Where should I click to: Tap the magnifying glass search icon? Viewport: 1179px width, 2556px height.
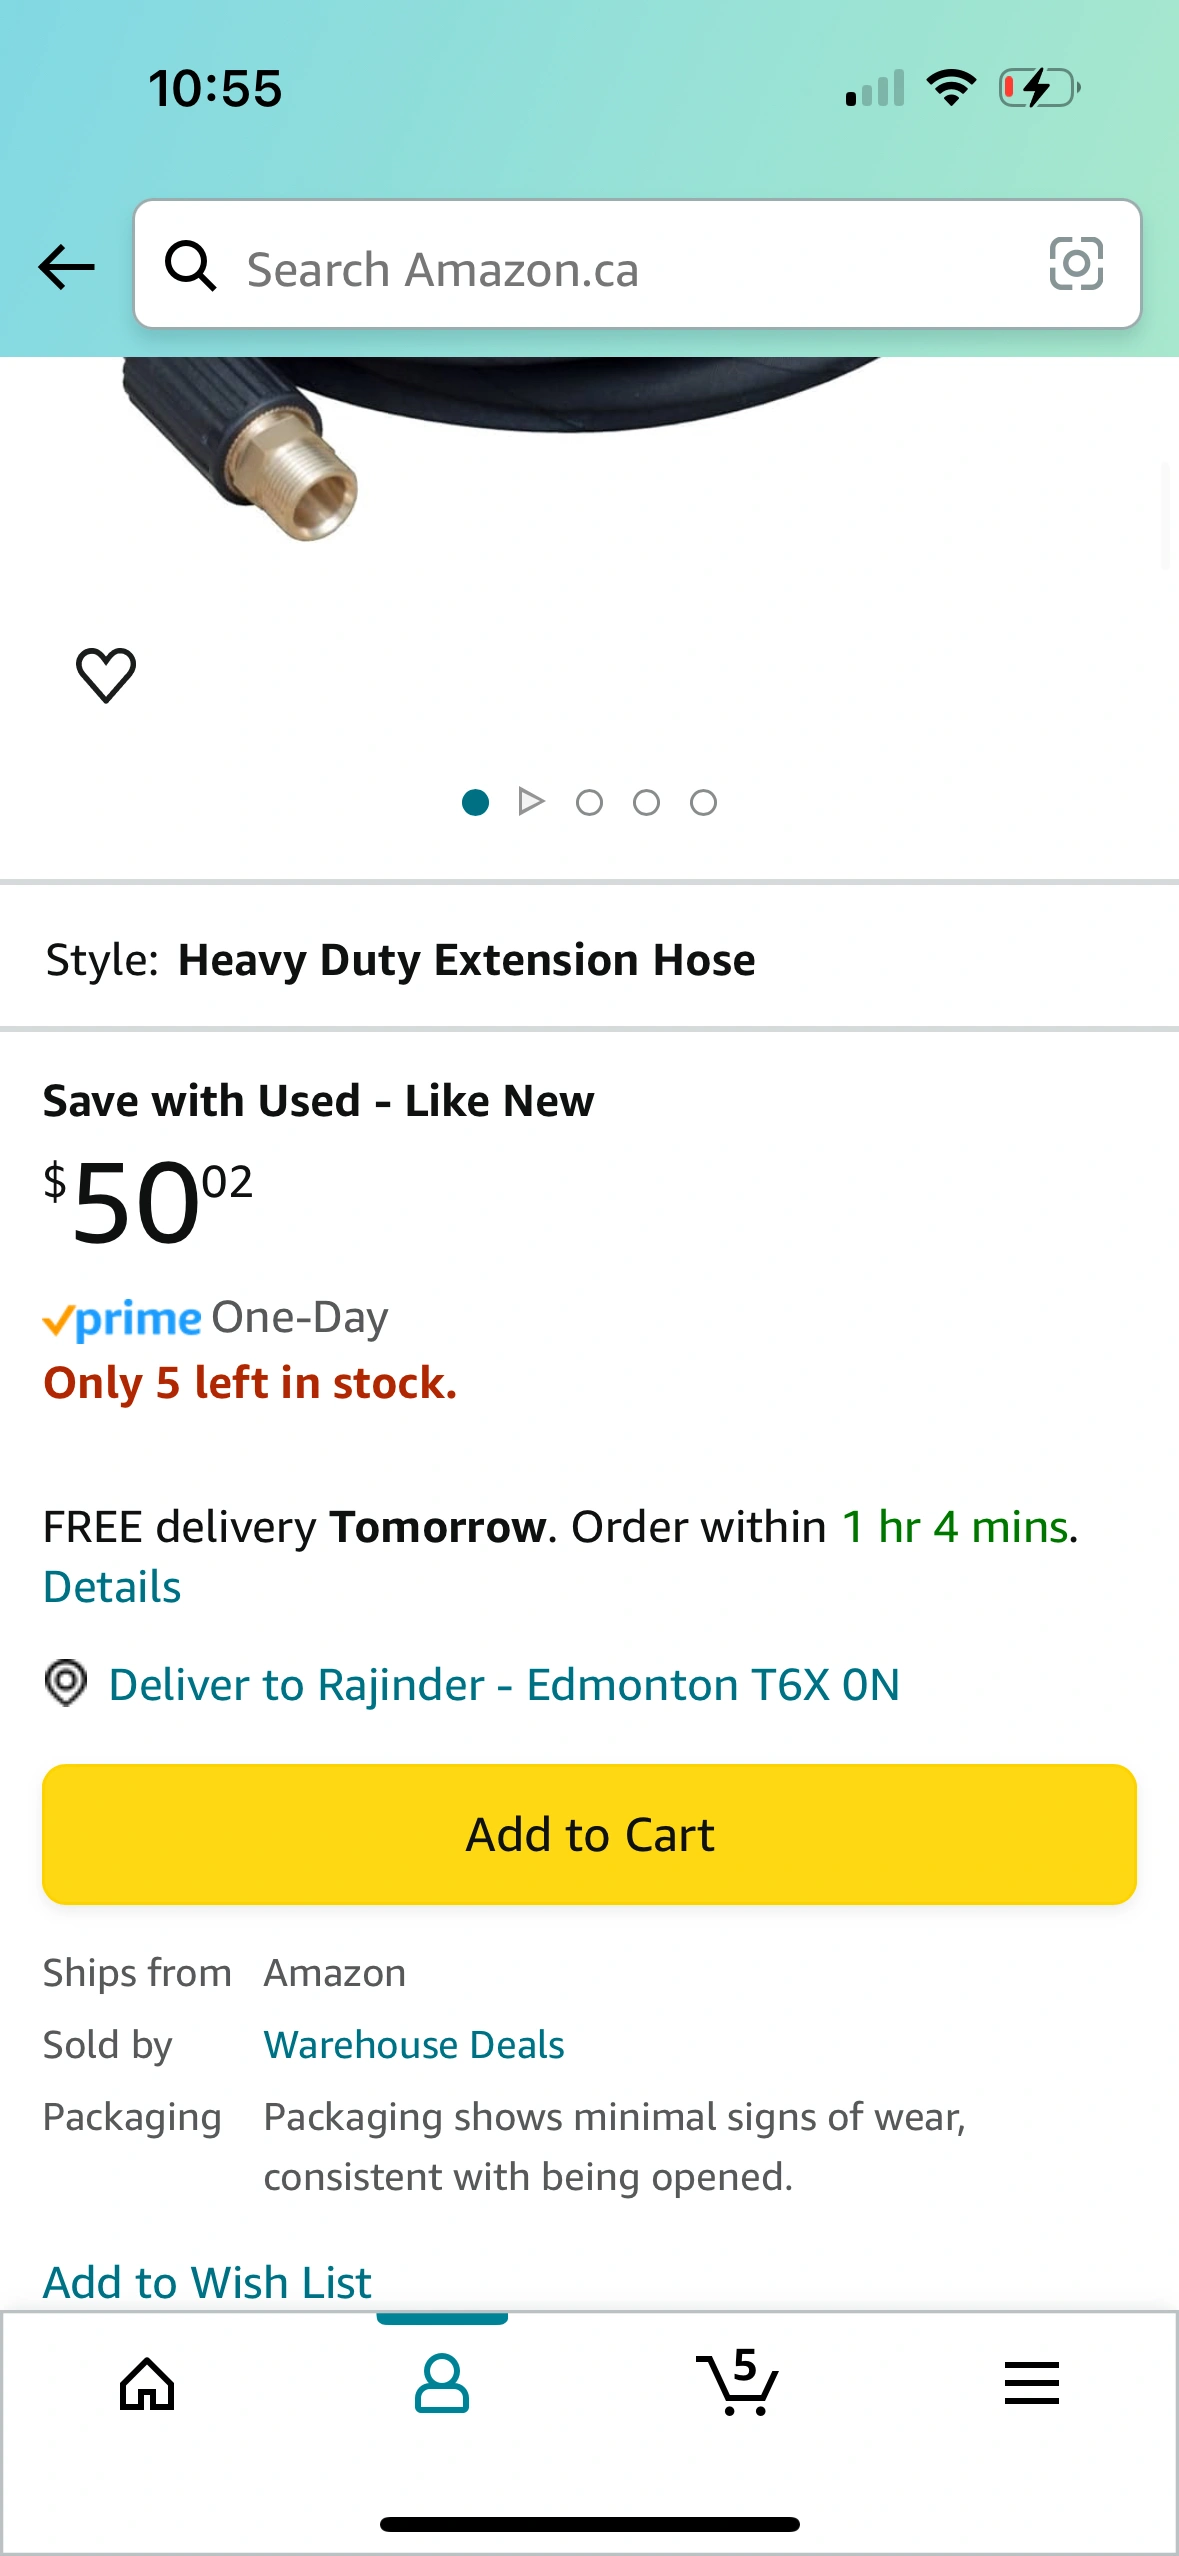pos(190,266)
